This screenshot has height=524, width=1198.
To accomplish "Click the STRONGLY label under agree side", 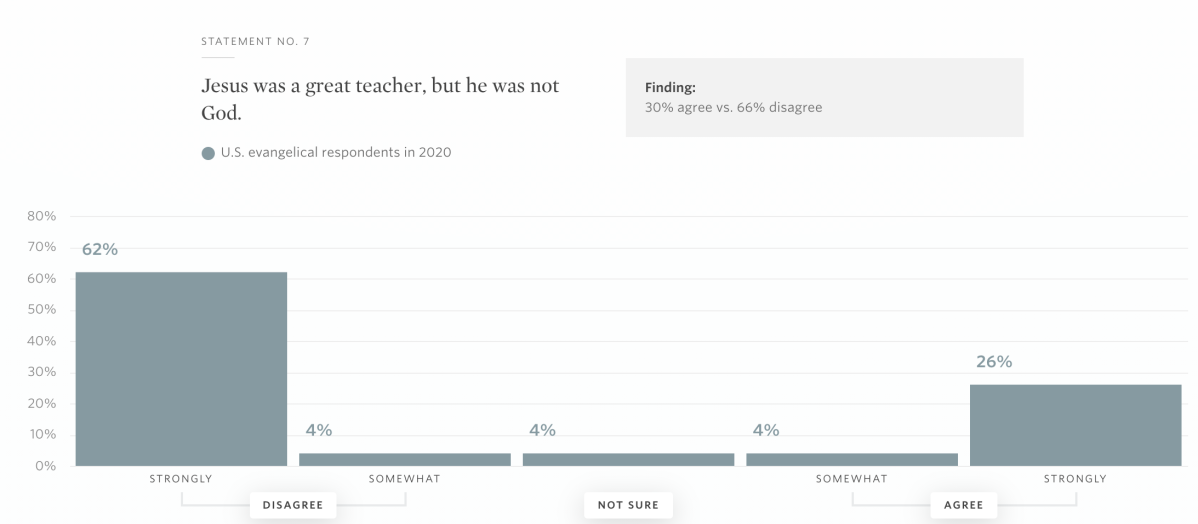I will pos(1075,479).
